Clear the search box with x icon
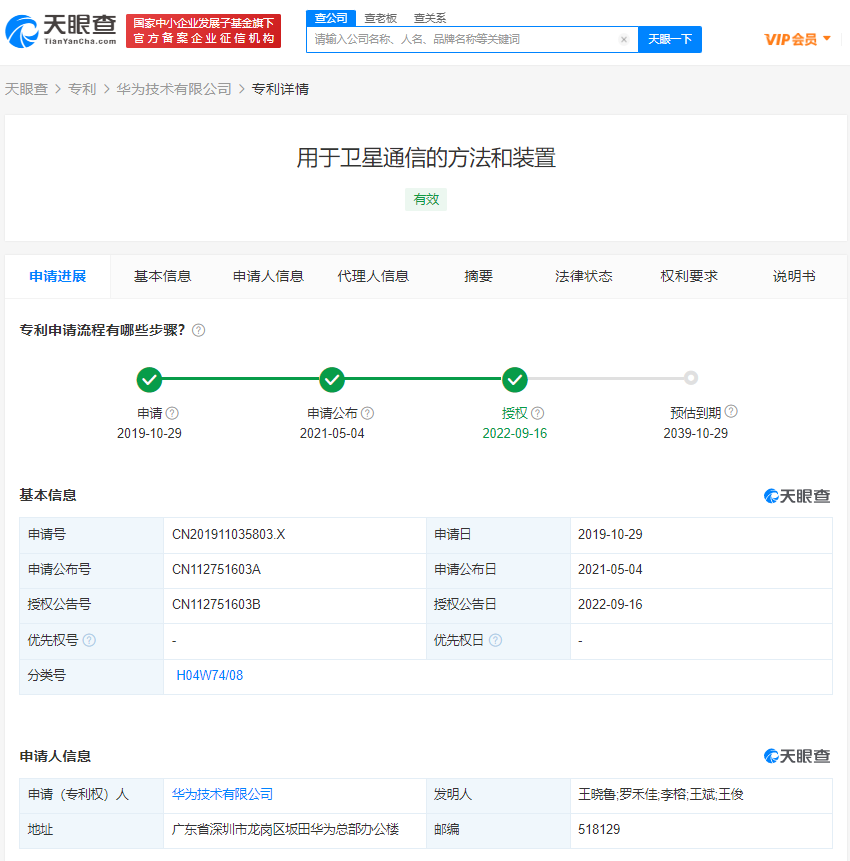Image resolution: width=850 pixels, height=861 pixels. tap(624, 40)
